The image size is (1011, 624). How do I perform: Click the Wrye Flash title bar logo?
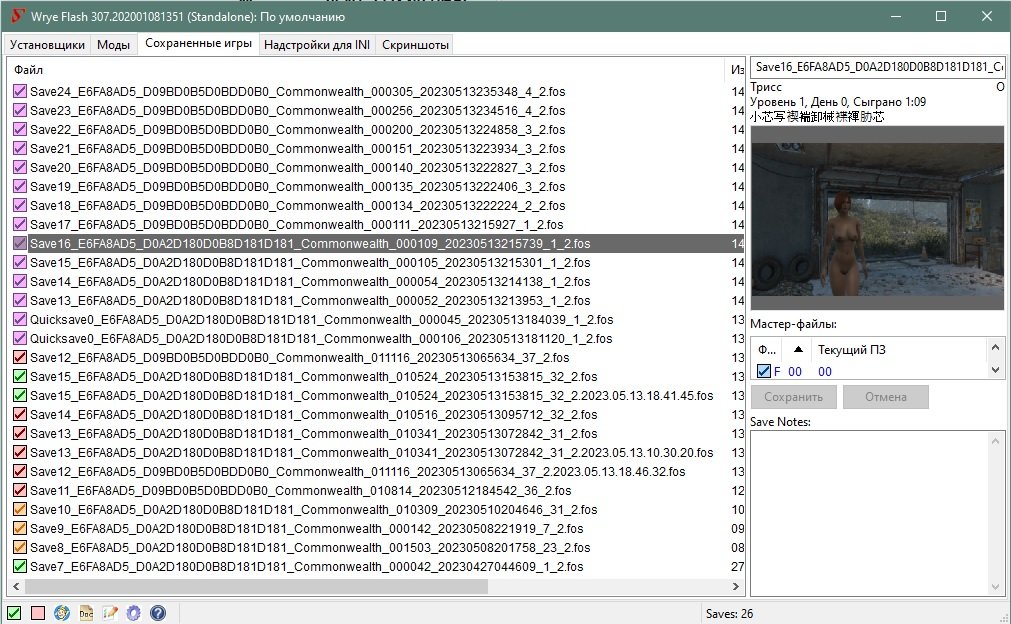[x=17, y=16]
